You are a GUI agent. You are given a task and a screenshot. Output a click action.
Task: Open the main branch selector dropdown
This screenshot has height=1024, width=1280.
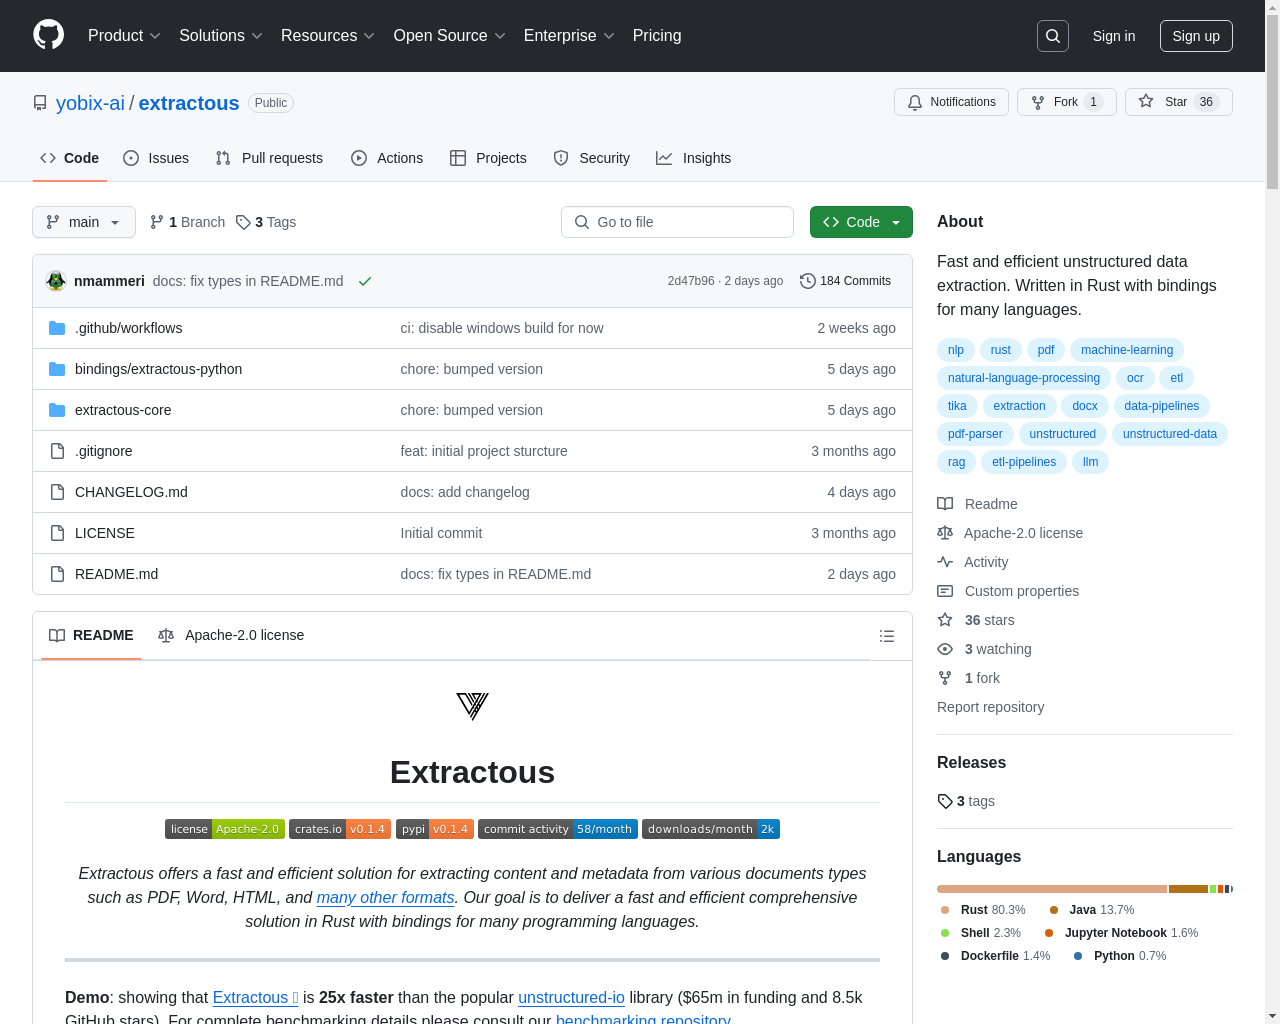pos(84,222)
